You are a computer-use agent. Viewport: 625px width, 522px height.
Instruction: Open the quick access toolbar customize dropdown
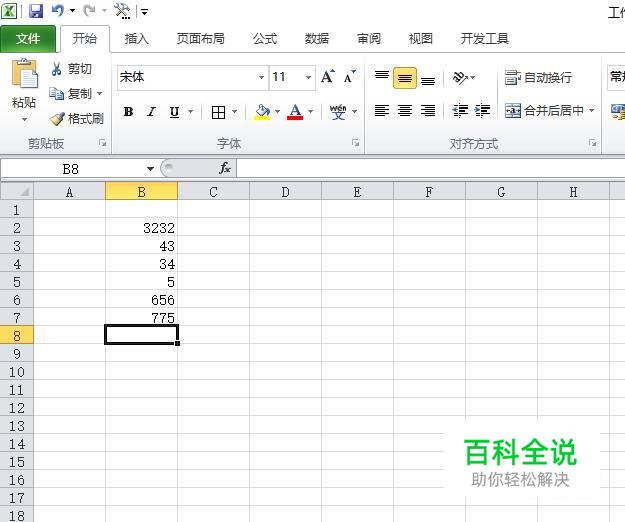[144, 12]
